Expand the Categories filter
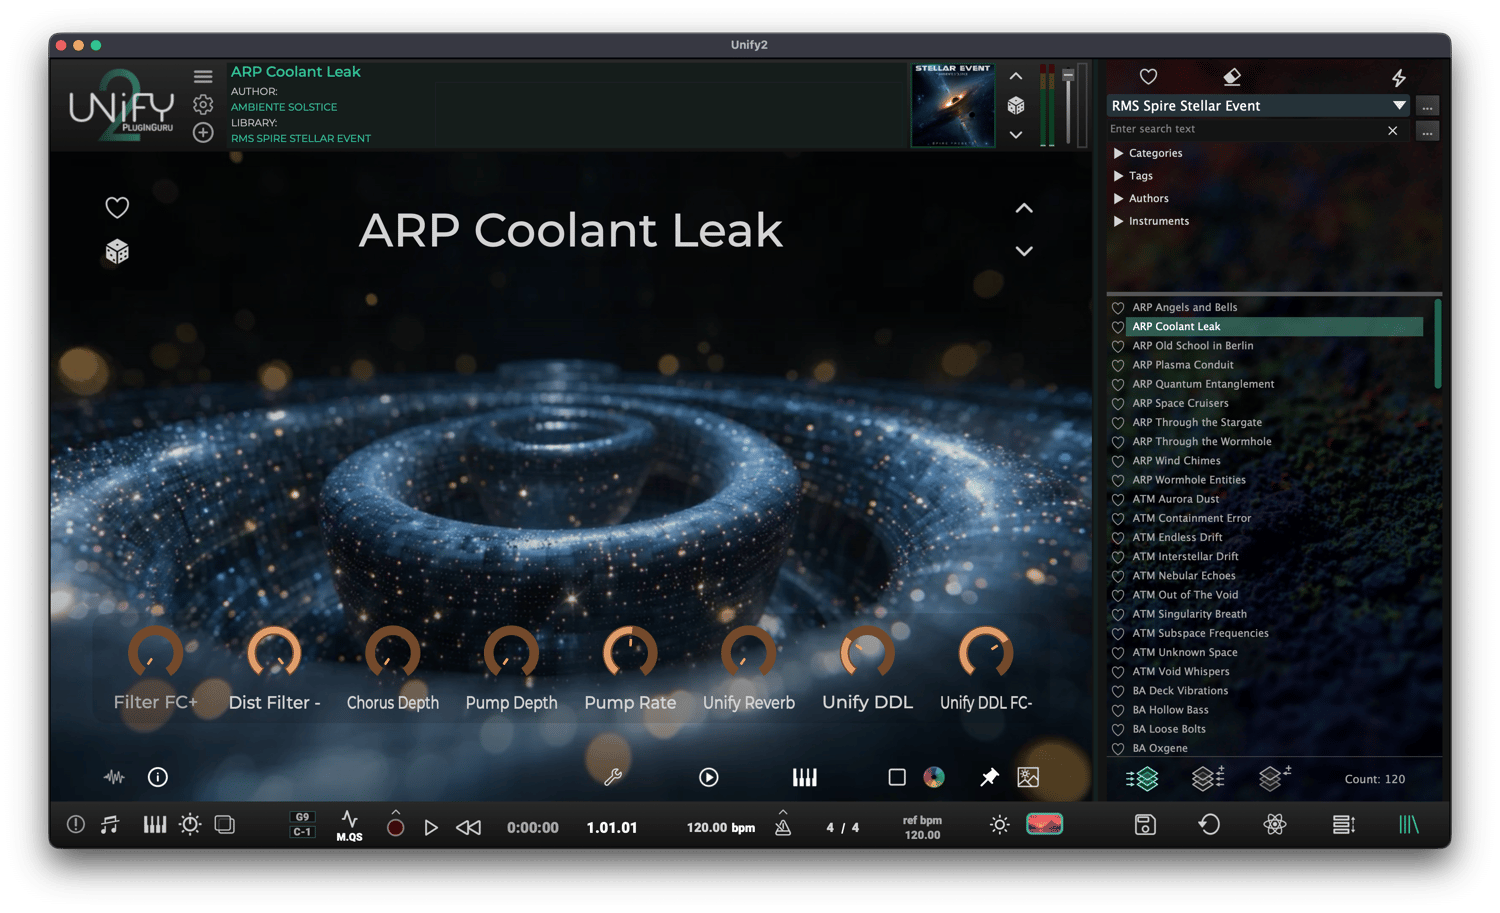 (1118, 153)
